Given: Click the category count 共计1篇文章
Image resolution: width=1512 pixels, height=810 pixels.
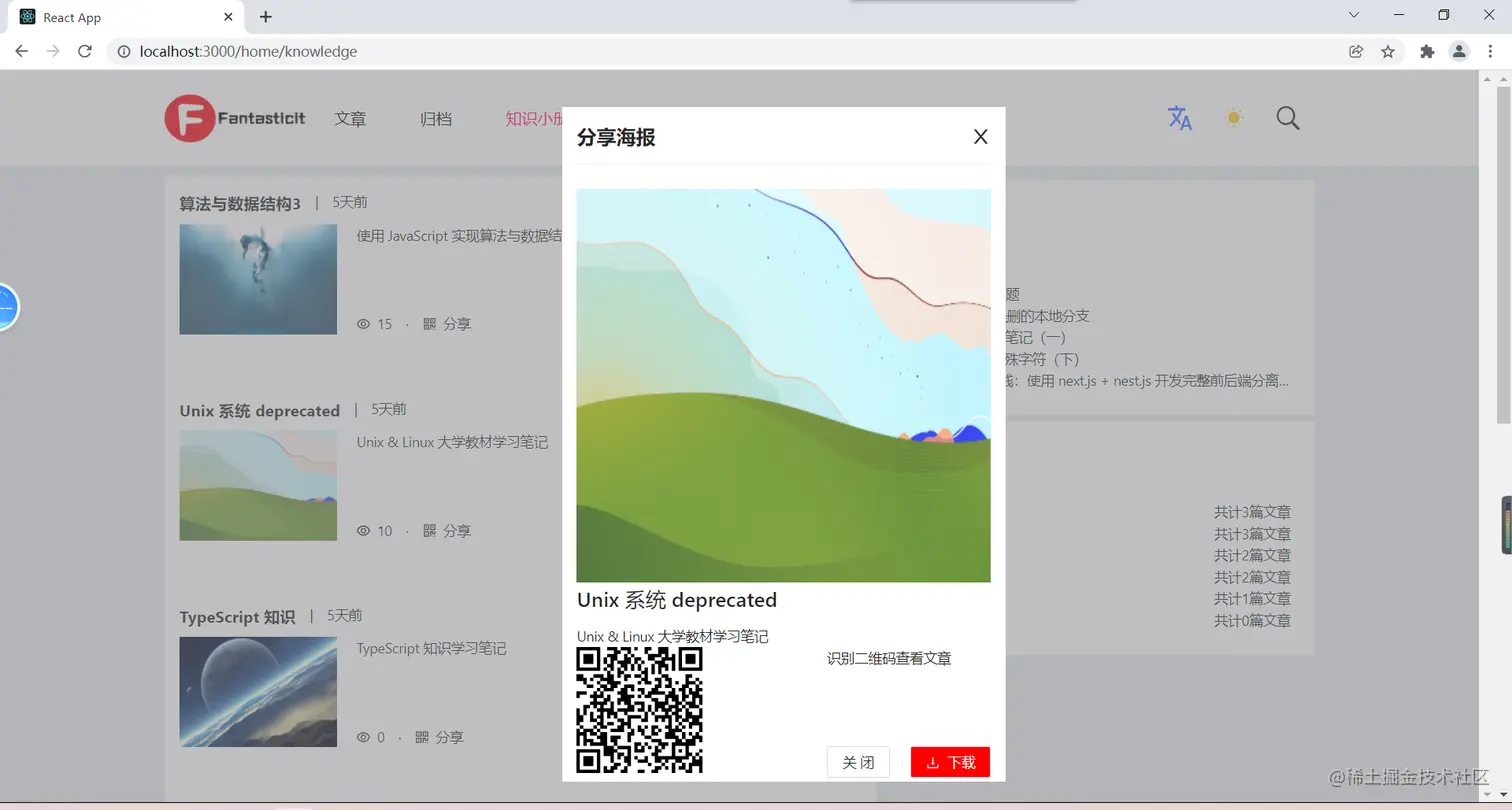Looking at the screenshot, I should (1252, 598).
